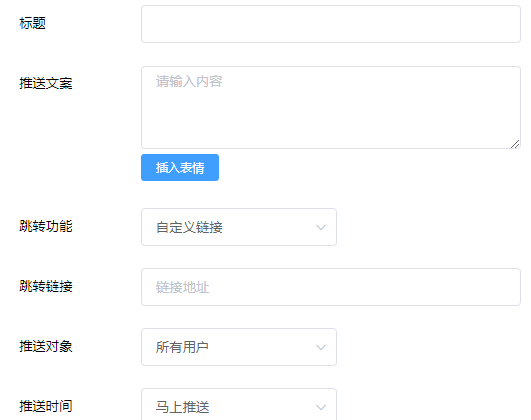The height and width of the screenshot is (420, 531).
Task: Open the 跳转功能 dropdown showing 自定义链接
Action: point(239,227)
